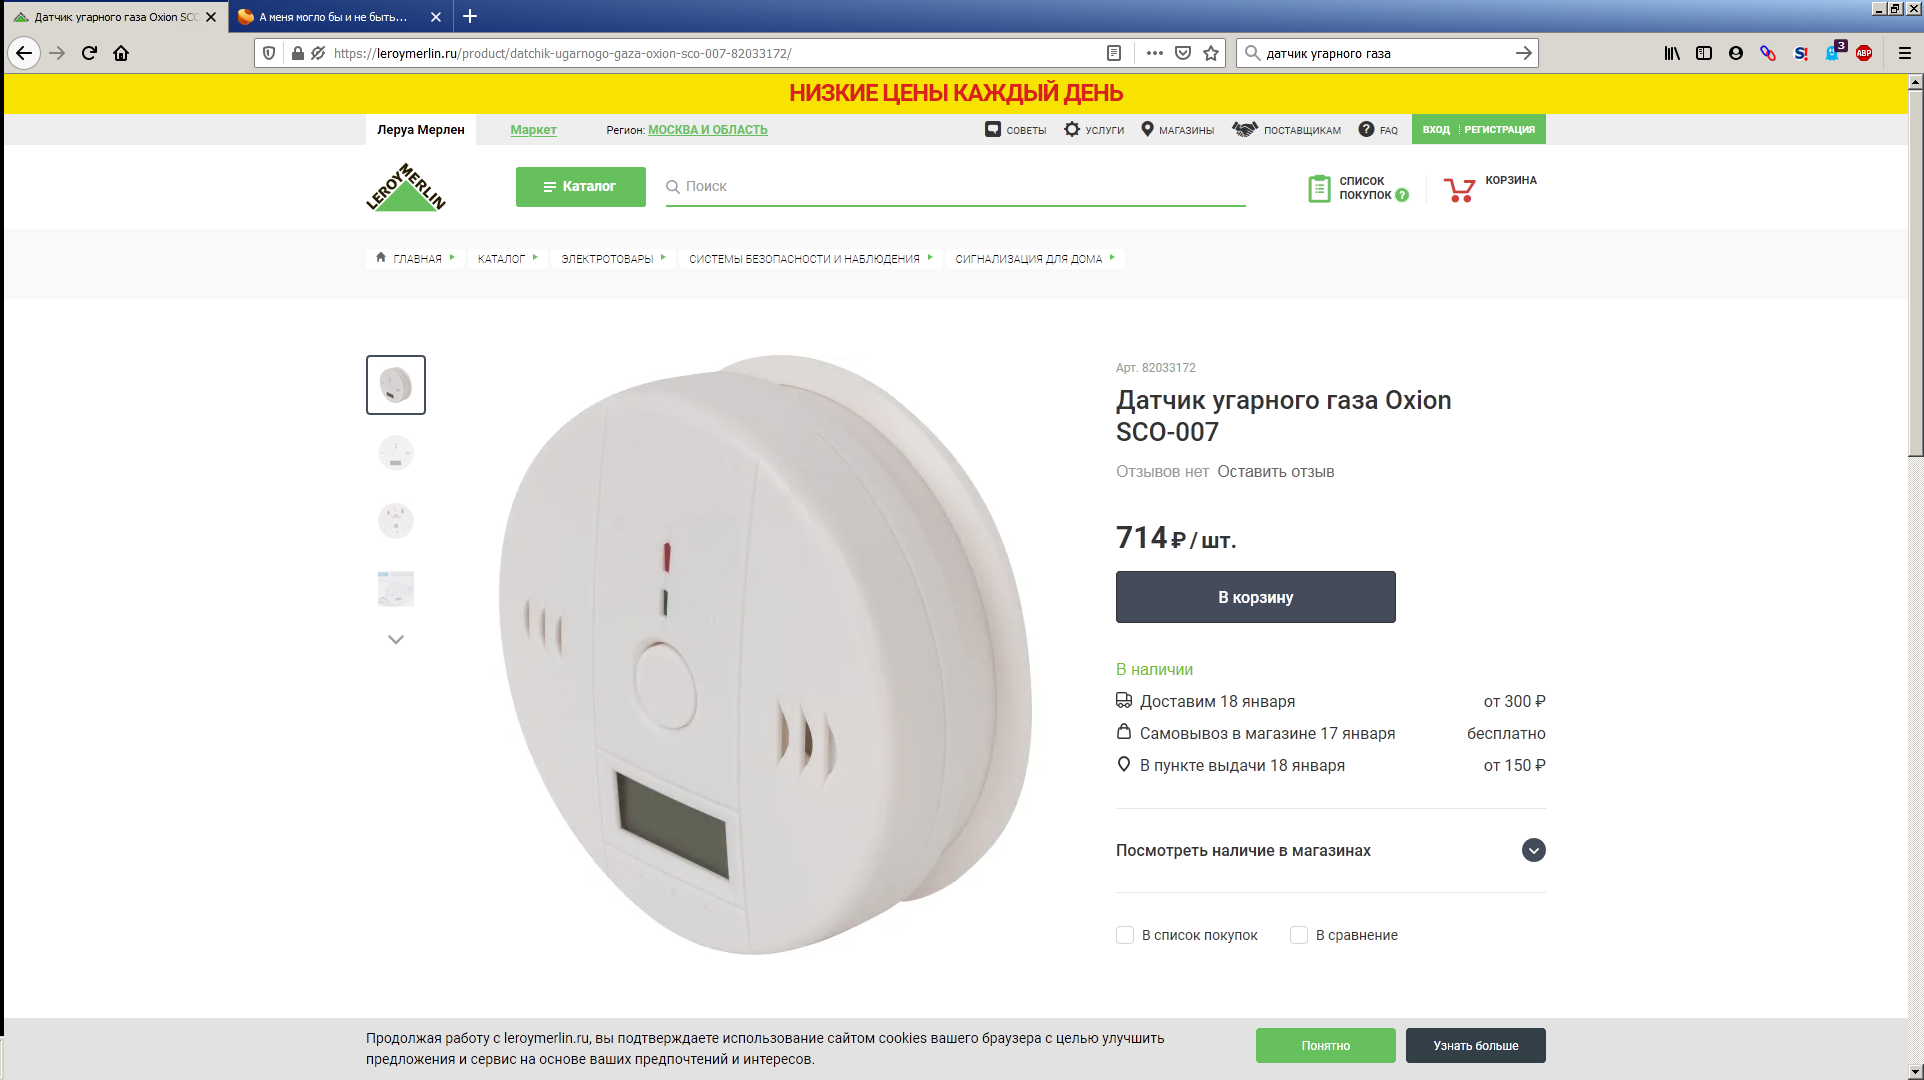Check the 'В сравнение' checkbox
Viewport: 1924px width, 1080px height.
tap(1299, 935)
